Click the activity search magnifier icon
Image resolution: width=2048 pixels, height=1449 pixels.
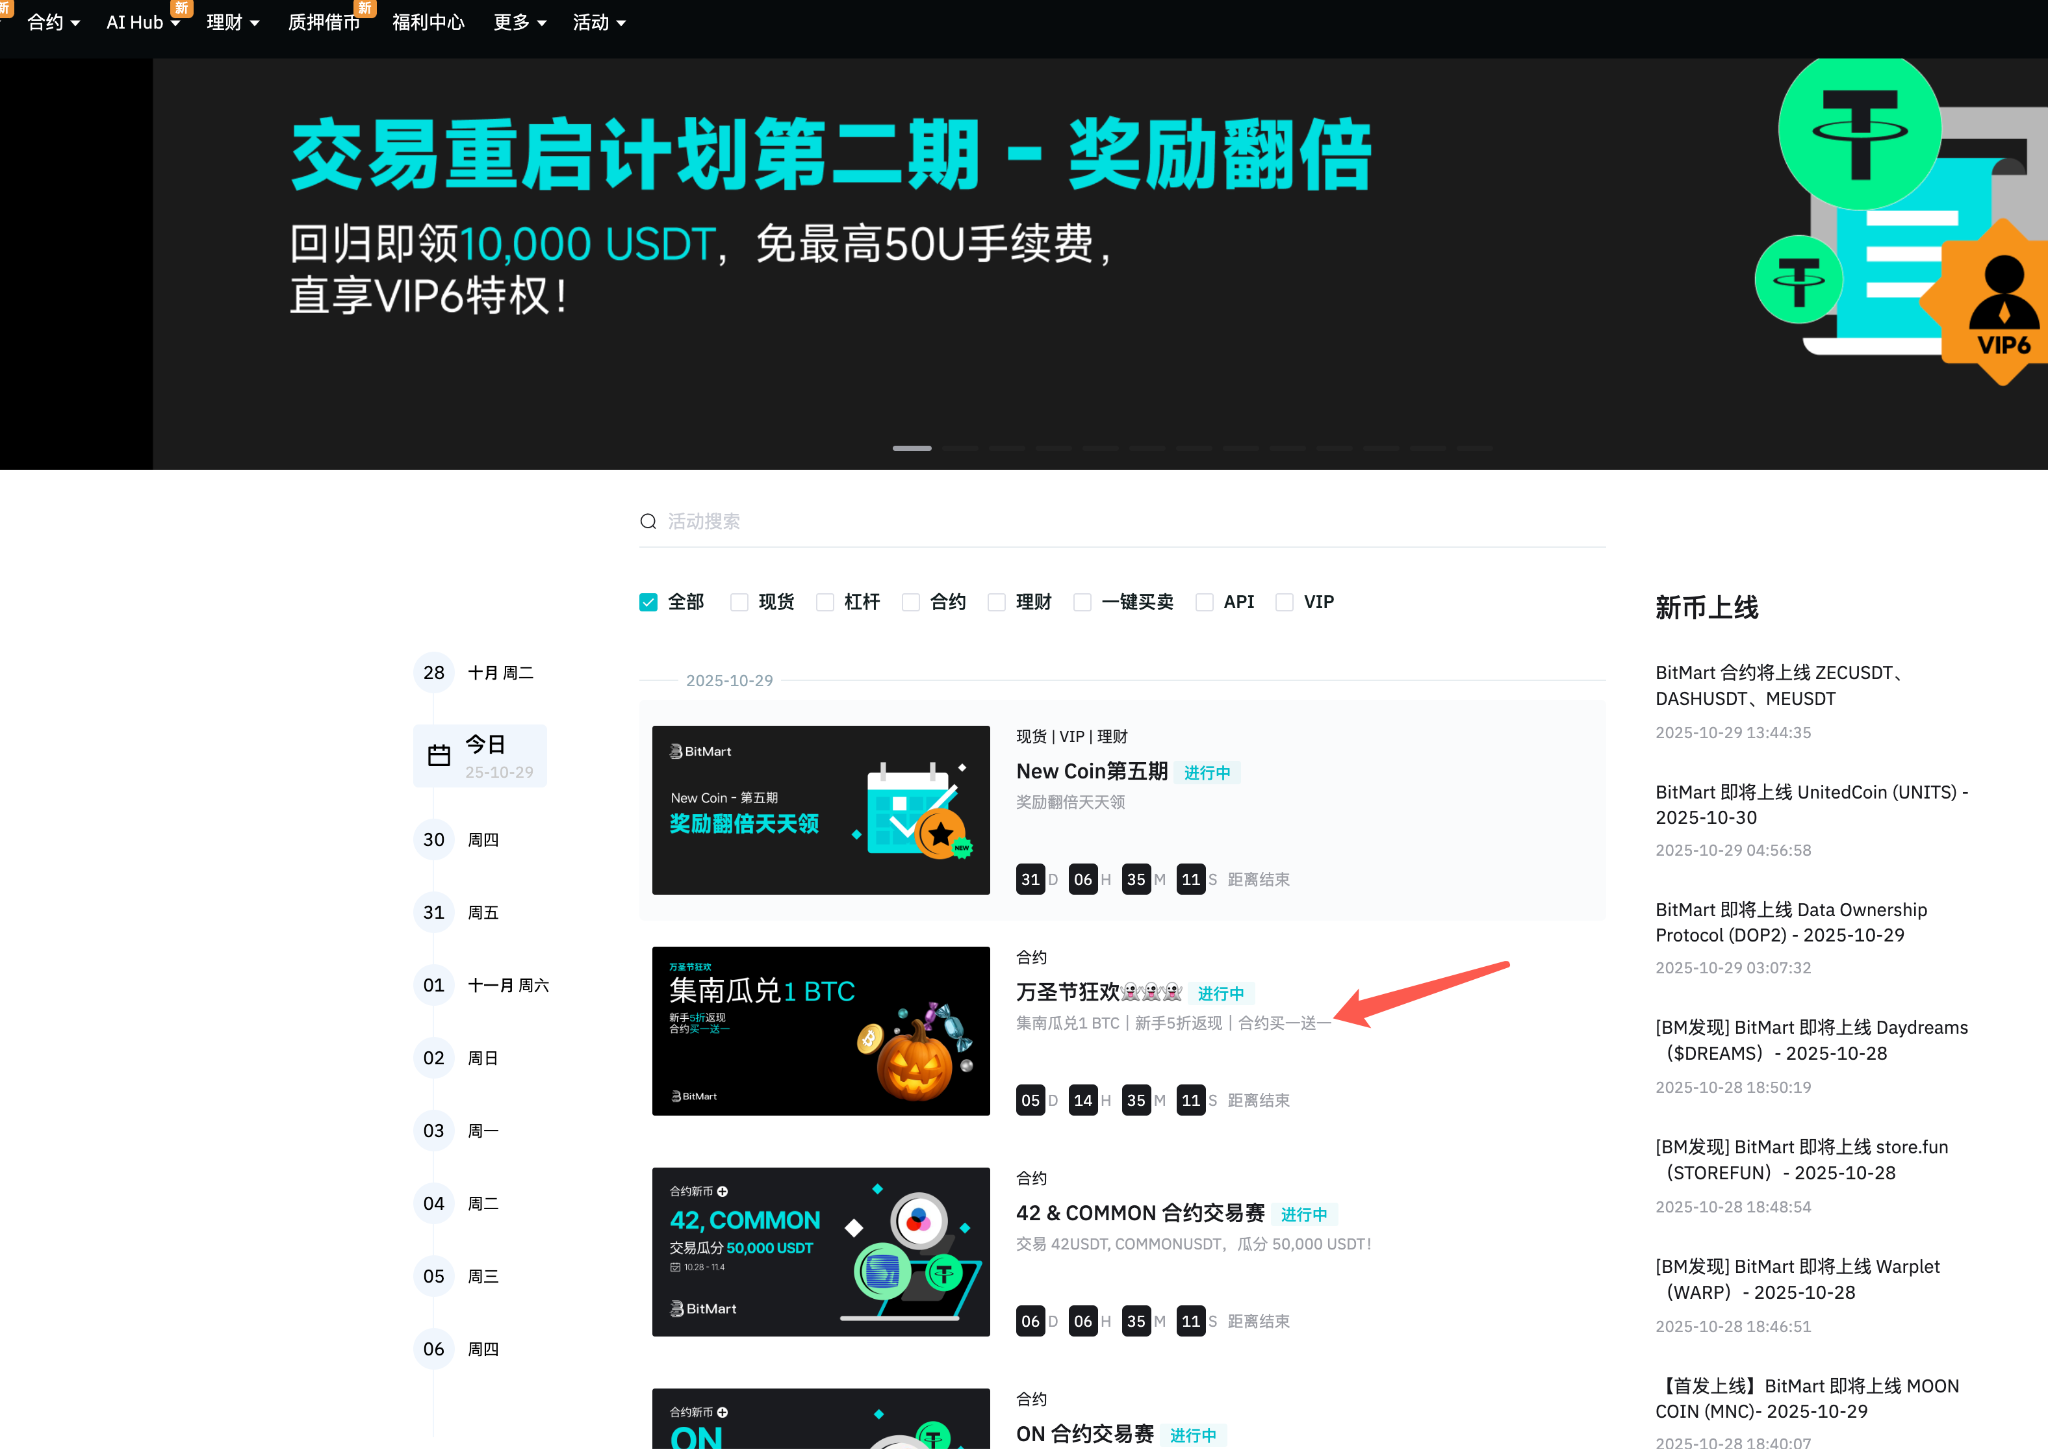[x=648, y=521]
